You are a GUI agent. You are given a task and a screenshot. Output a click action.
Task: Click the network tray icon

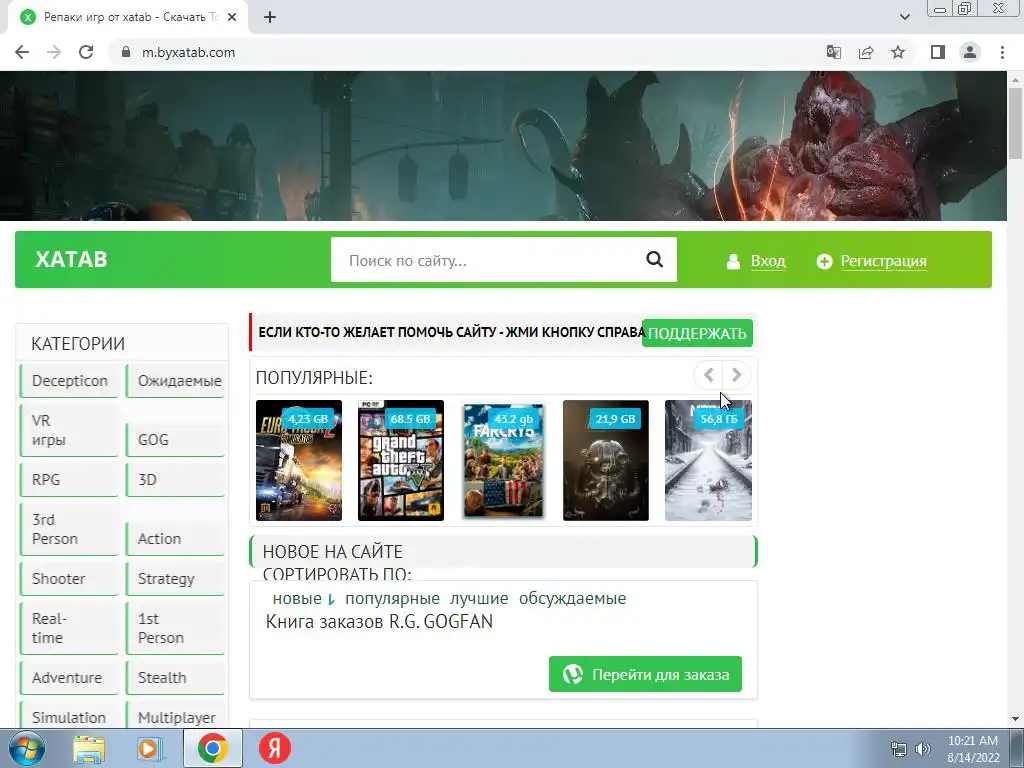[x=899, y=749]
